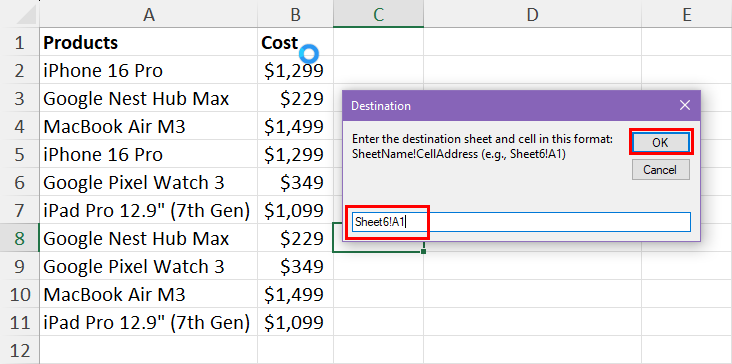Select Google Nest Hub Max in row 3

[x=148, y=98]
